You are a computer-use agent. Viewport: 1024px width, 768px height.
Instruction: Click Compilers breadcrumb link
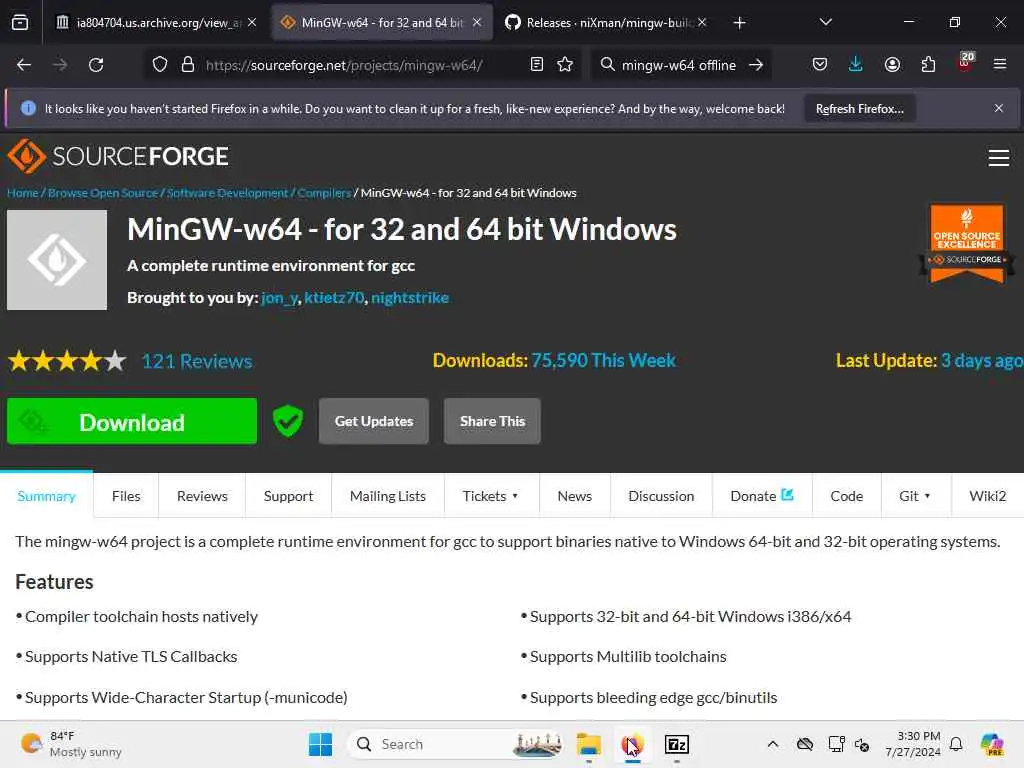(324, 193)
